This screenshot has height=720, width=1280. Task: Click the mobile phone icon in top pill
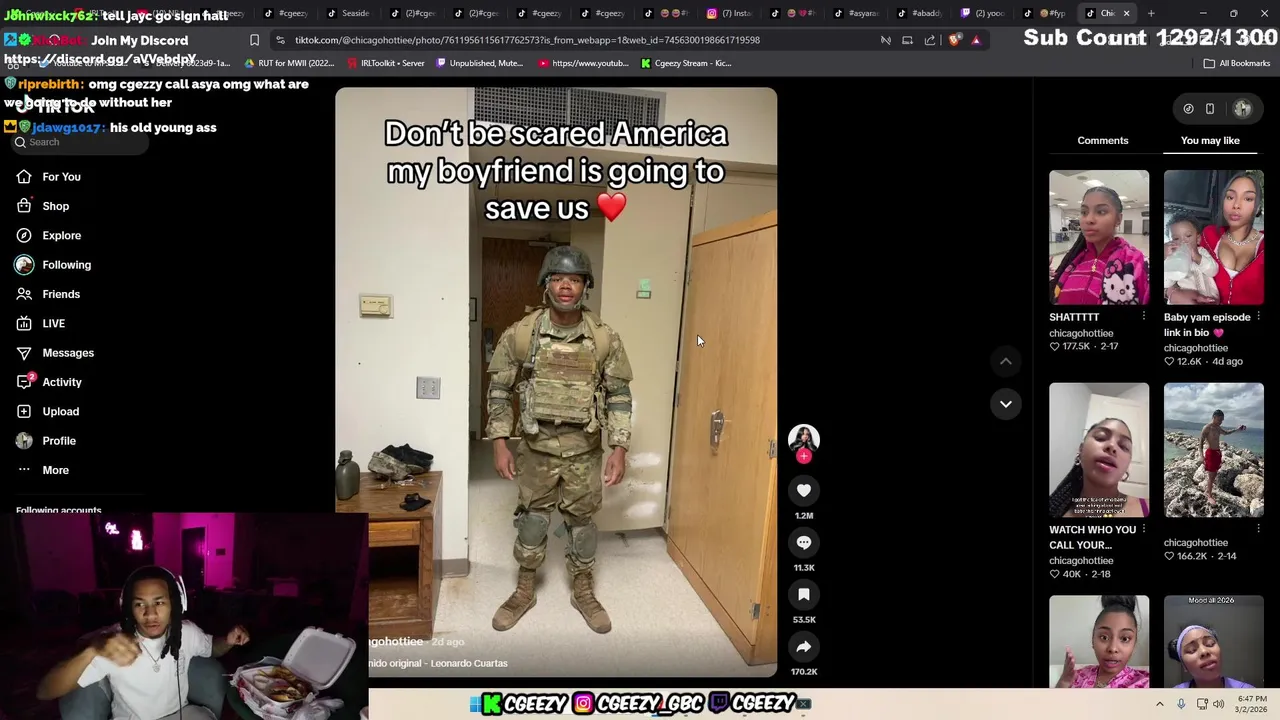coord(1210,109)
